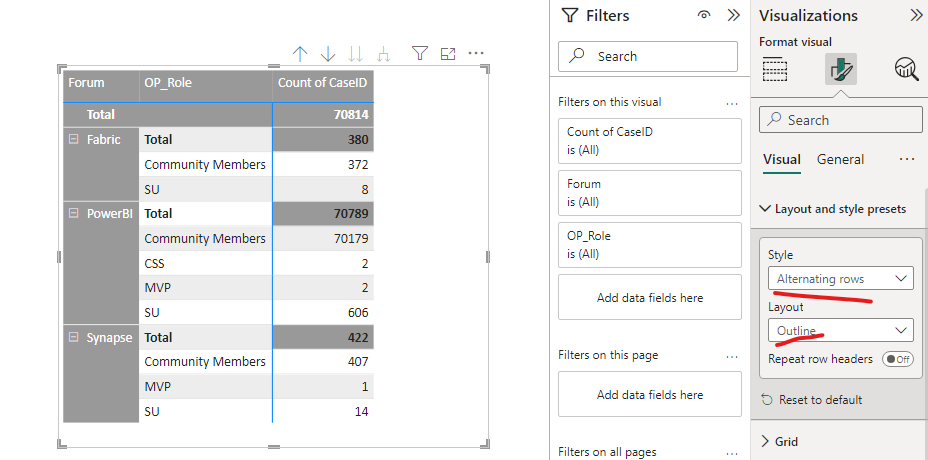The image size is (928, 460).
Task: Open Build visual fields icon
Action: click(x=775, y=70)
